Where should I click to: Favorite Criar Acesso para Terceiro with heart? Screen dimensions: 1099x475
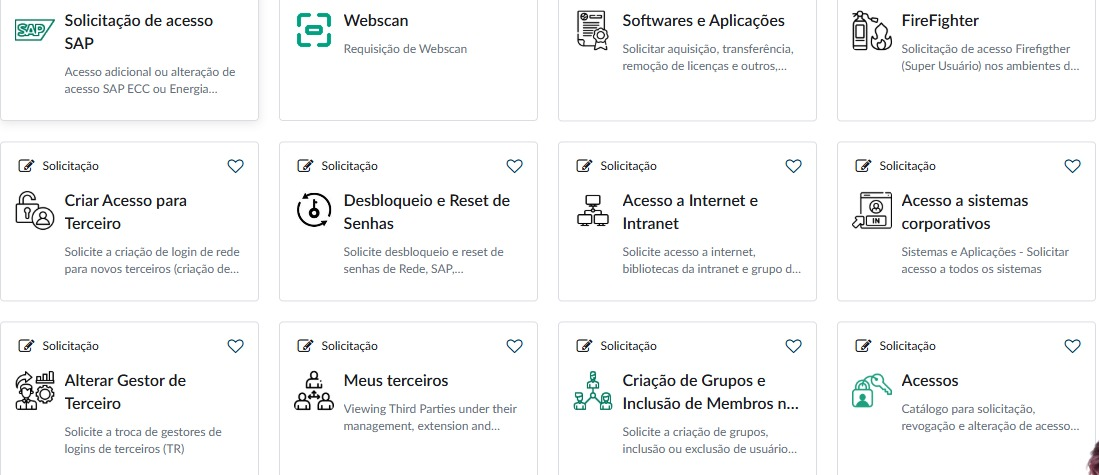point(236,166)
